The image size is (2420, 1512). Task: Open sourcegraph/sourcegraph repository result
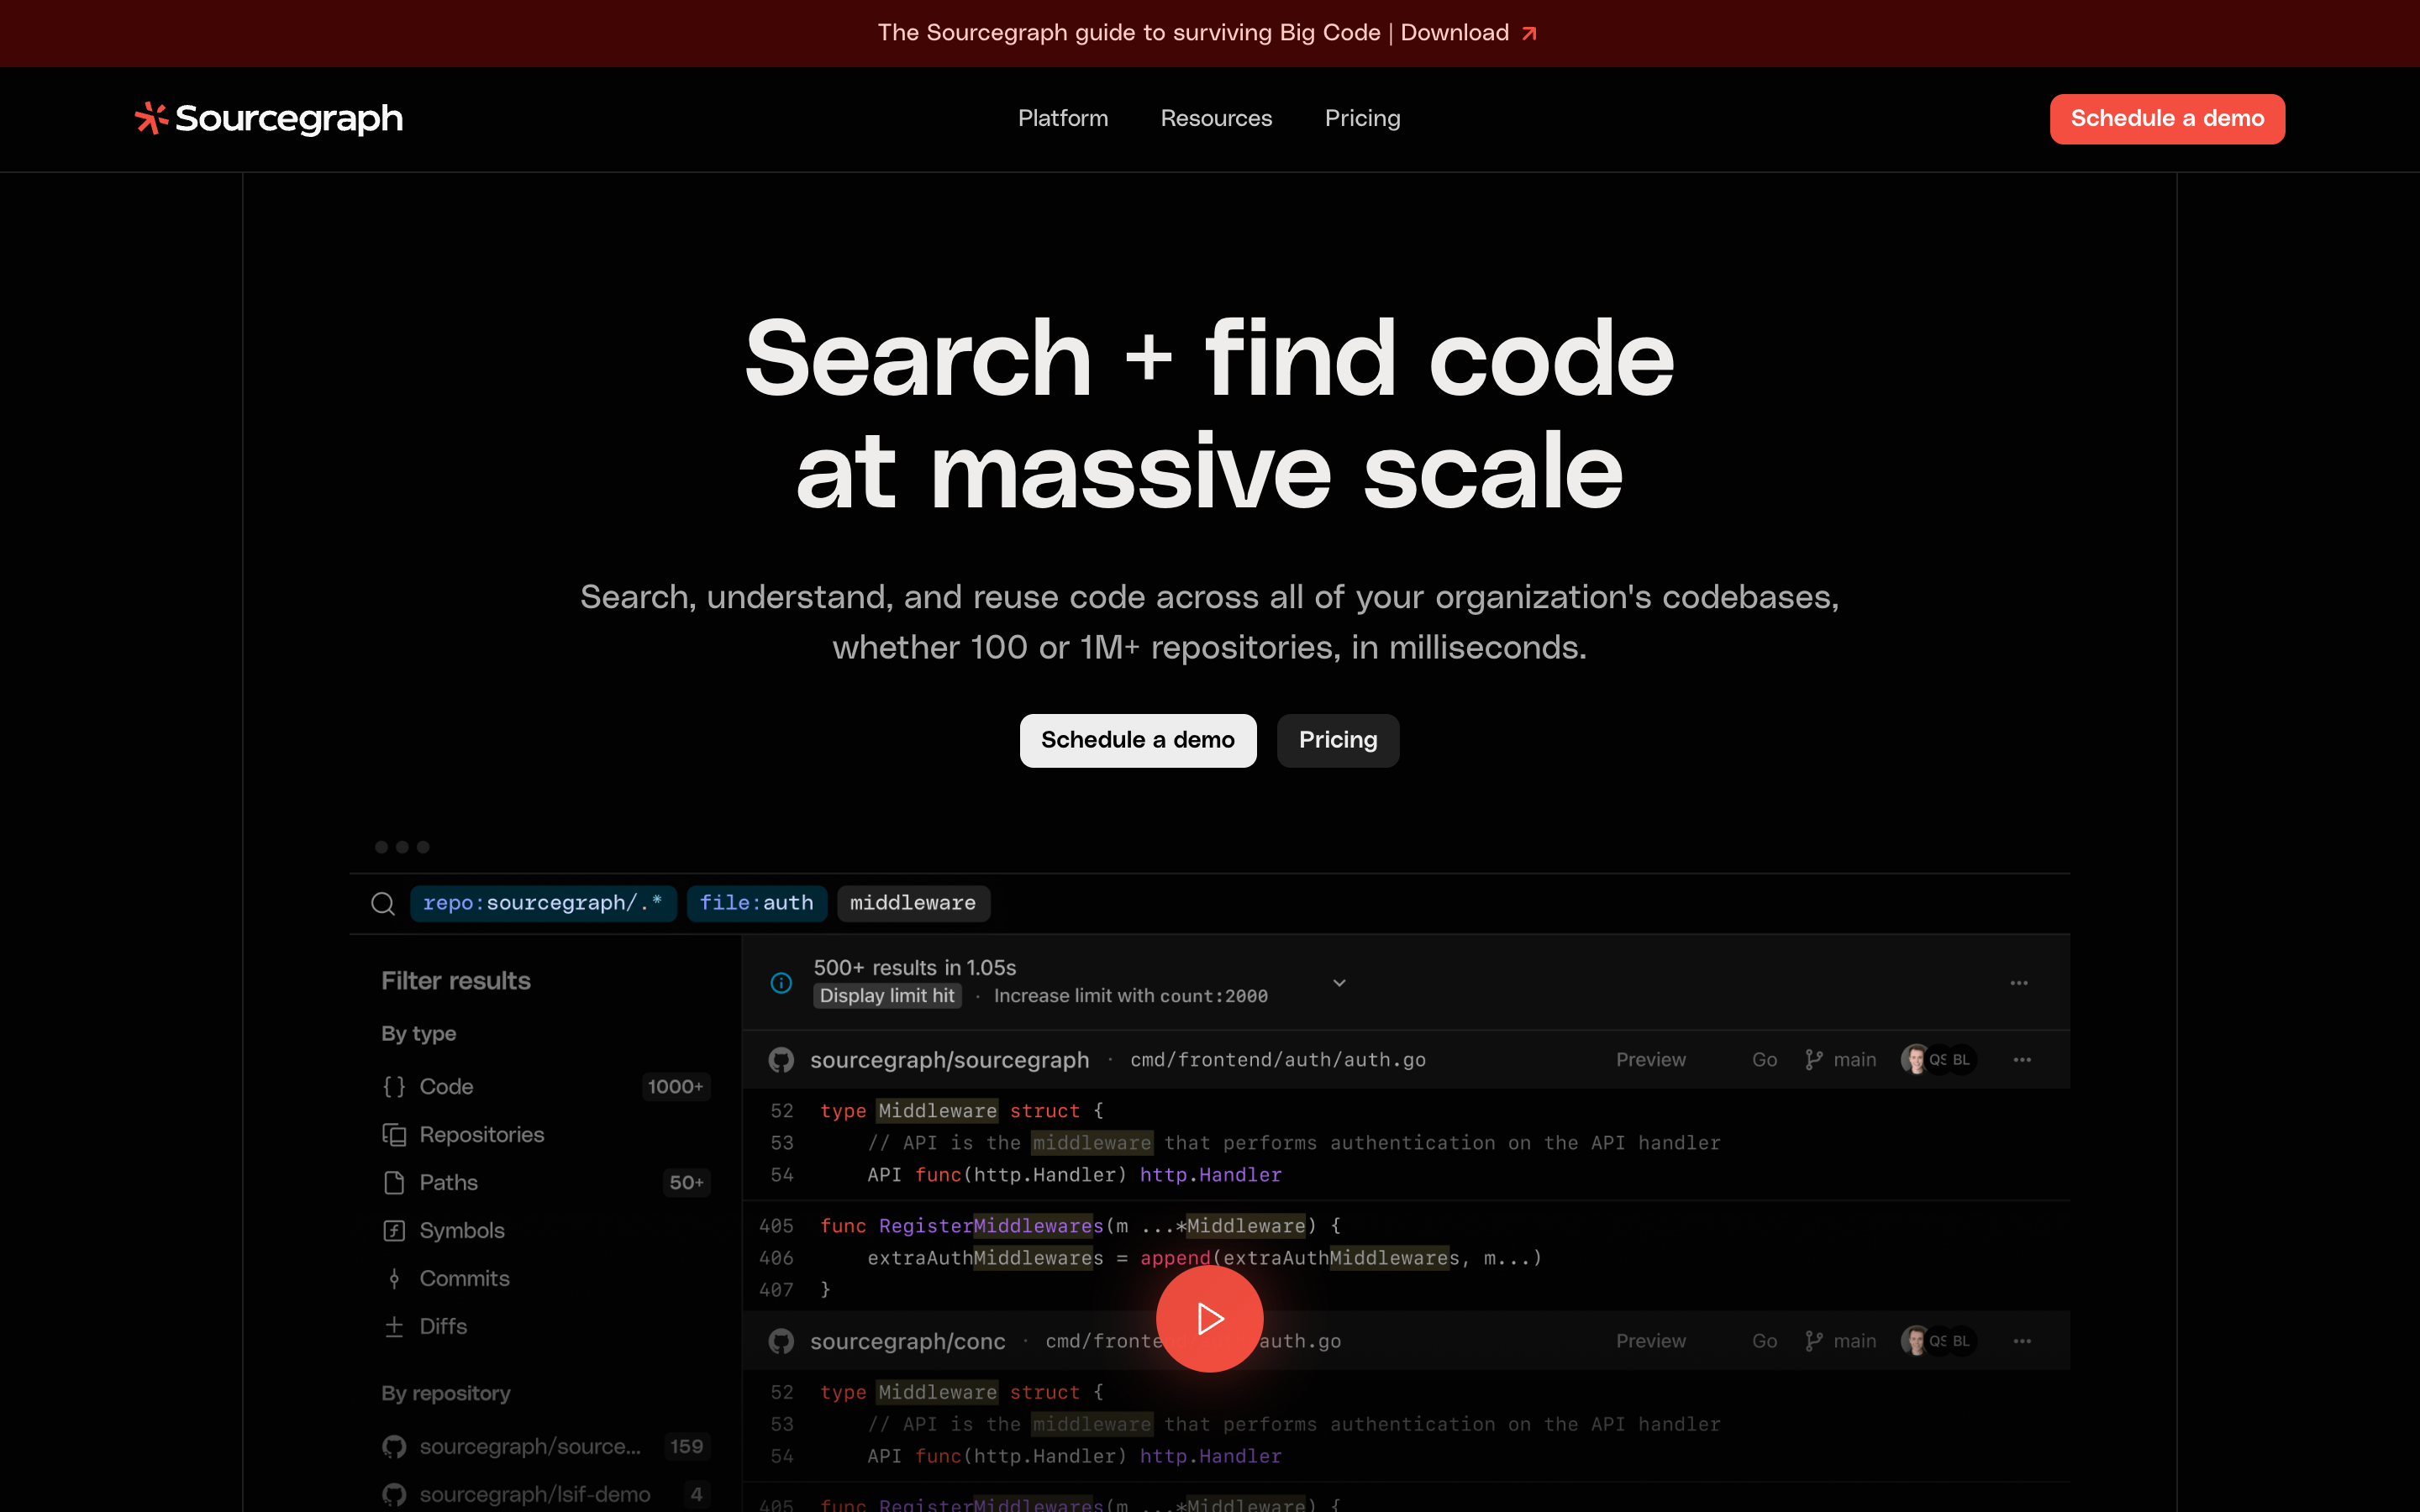(949, 1060)
